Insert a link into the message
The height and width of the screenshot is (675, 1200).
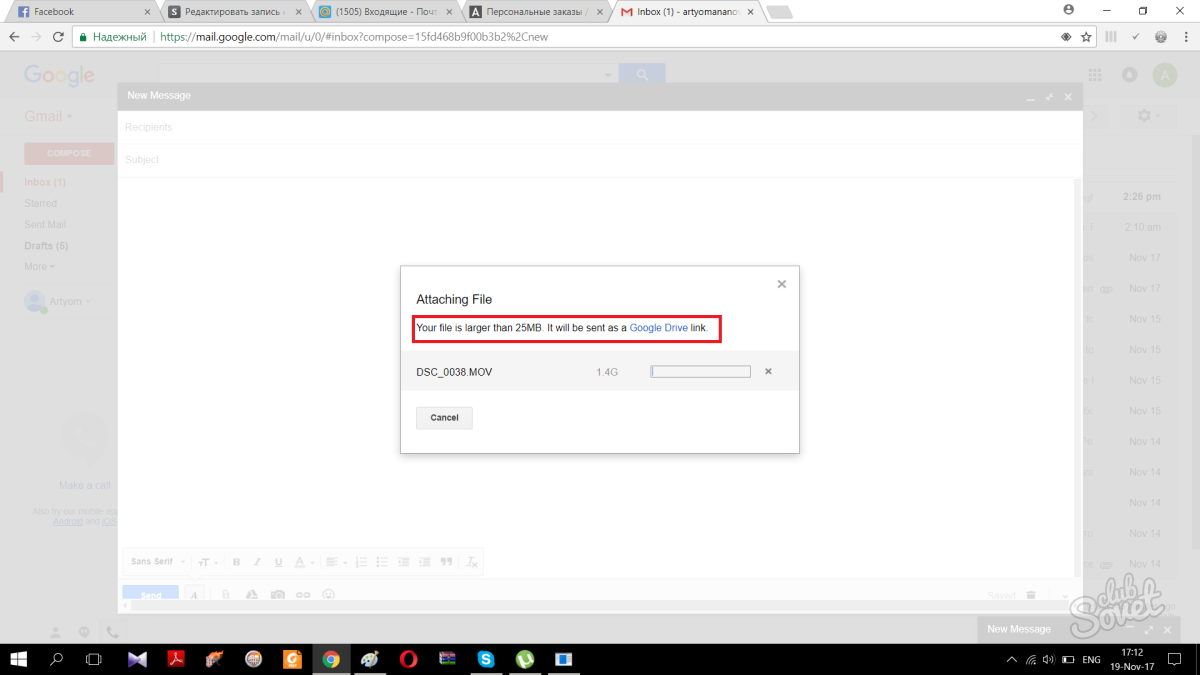coord(303,595)
